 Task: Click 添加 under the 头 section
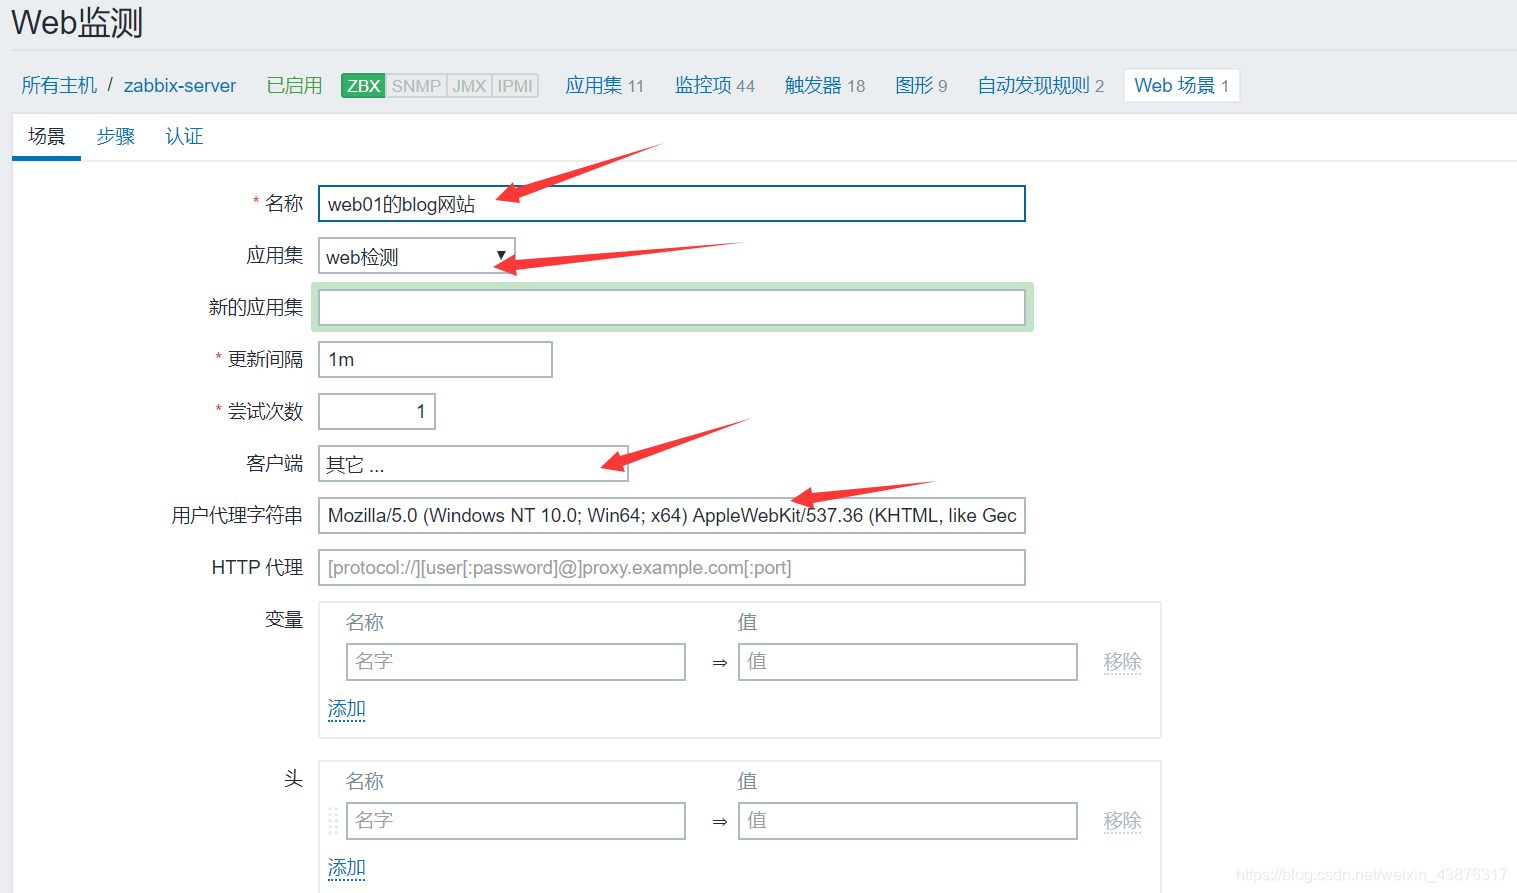[x=347, y=868]
